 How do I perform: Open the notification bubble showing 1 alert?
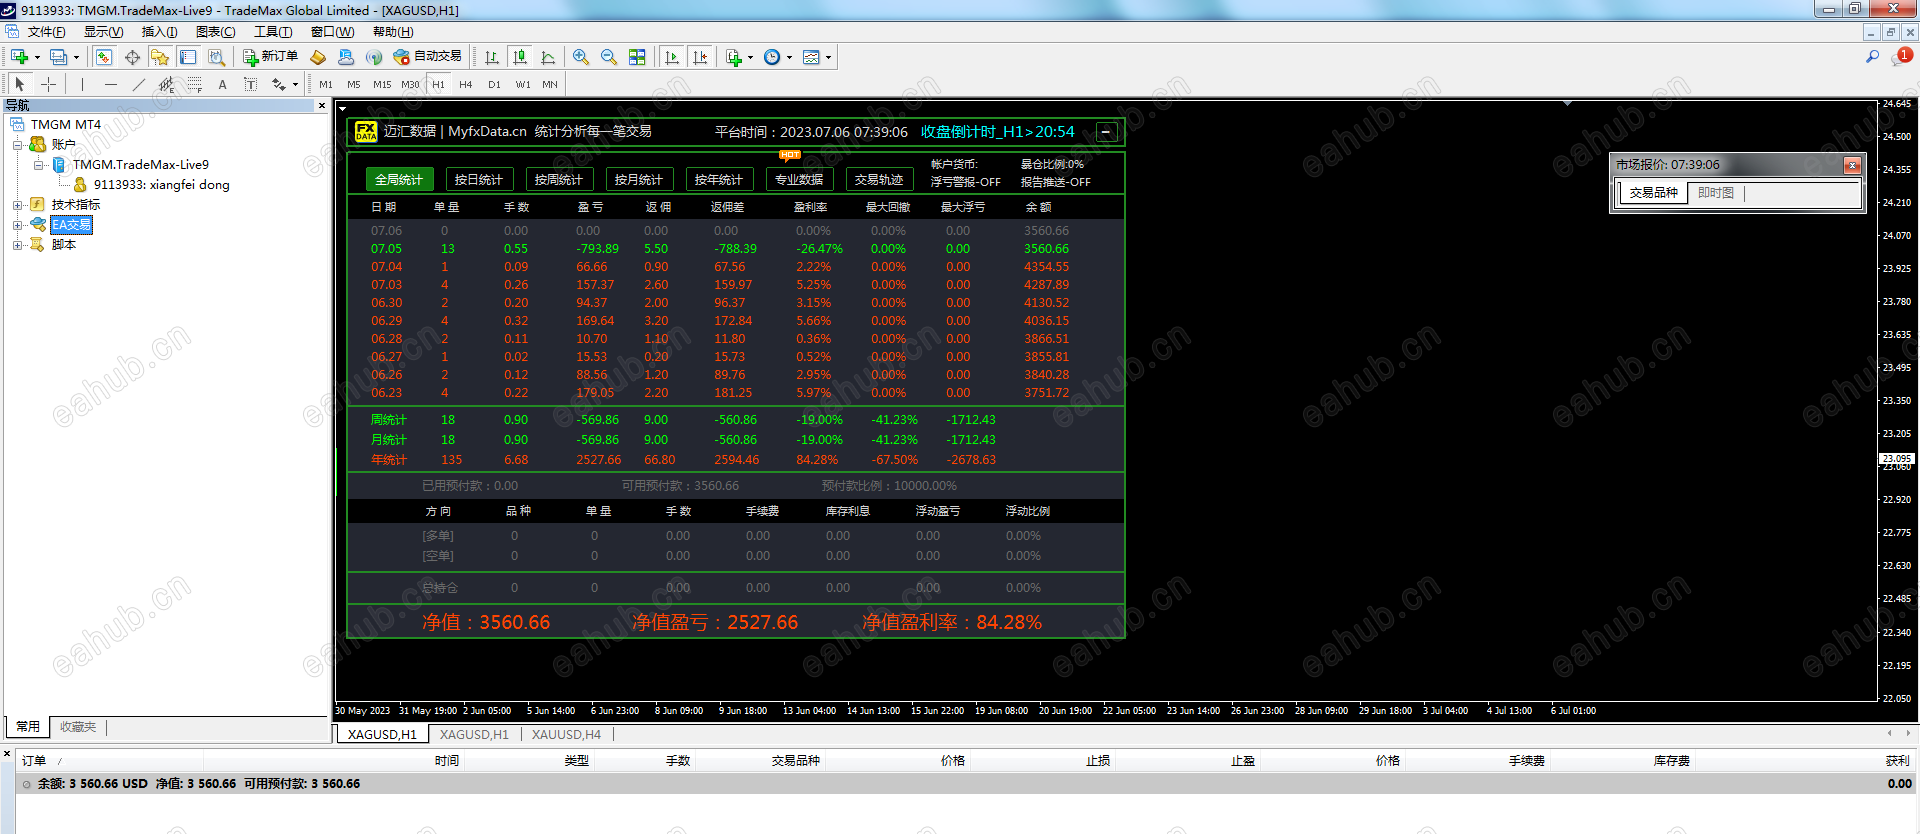pyautogui.click(x=1900, y=57)
